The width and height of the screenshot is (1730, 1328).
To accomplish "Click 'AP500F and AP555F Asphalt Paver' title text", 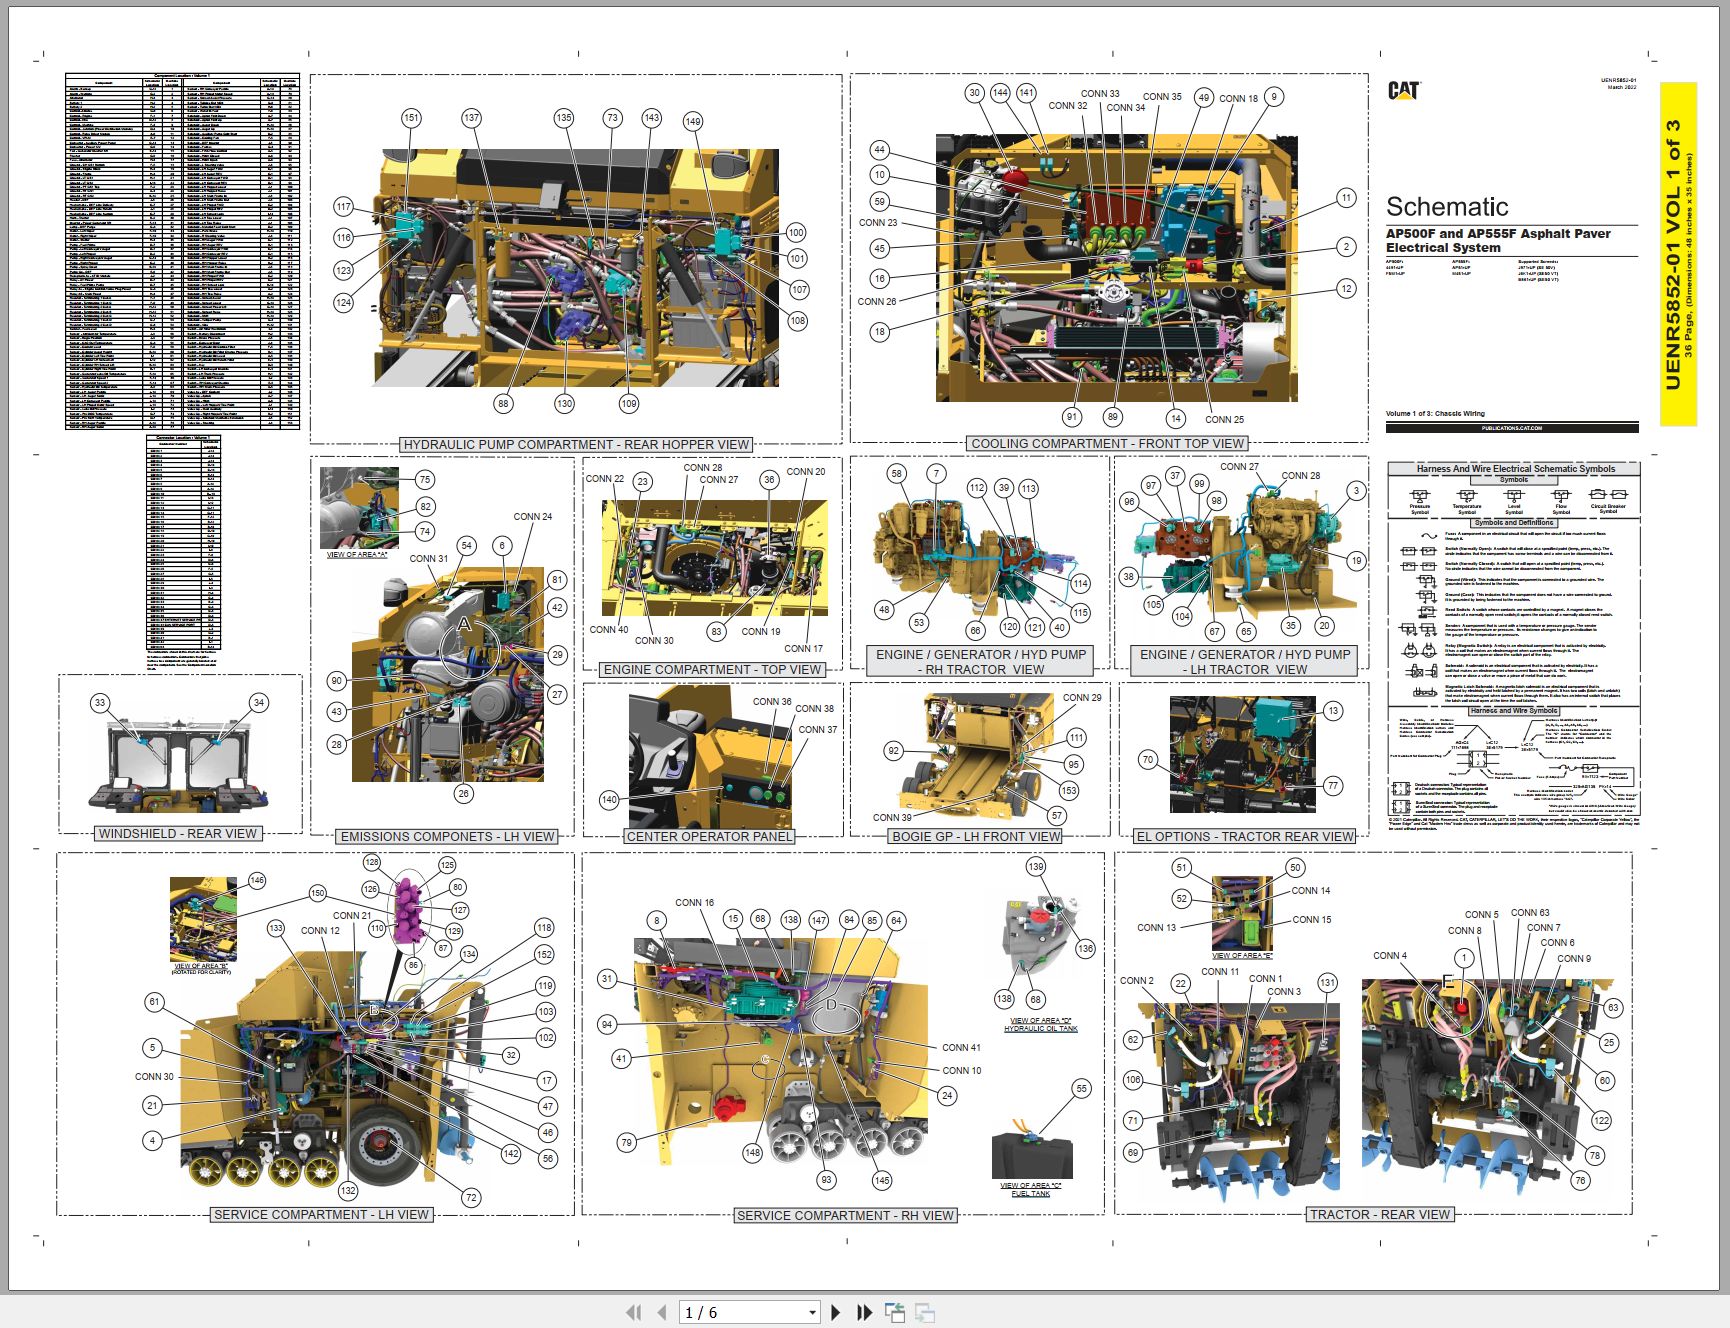I will (1498, 233).
